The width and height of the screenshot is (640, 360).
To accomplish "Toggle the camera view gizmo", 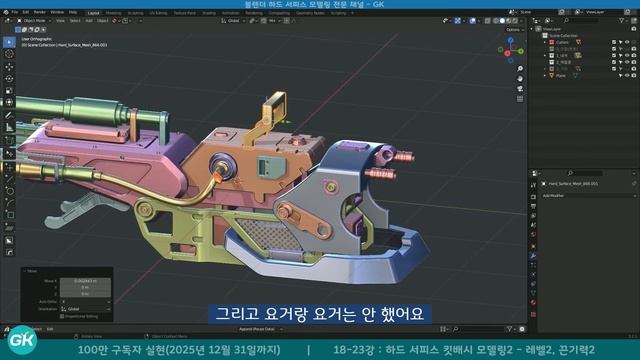I will pyautogui.click(x=520, y=89).
